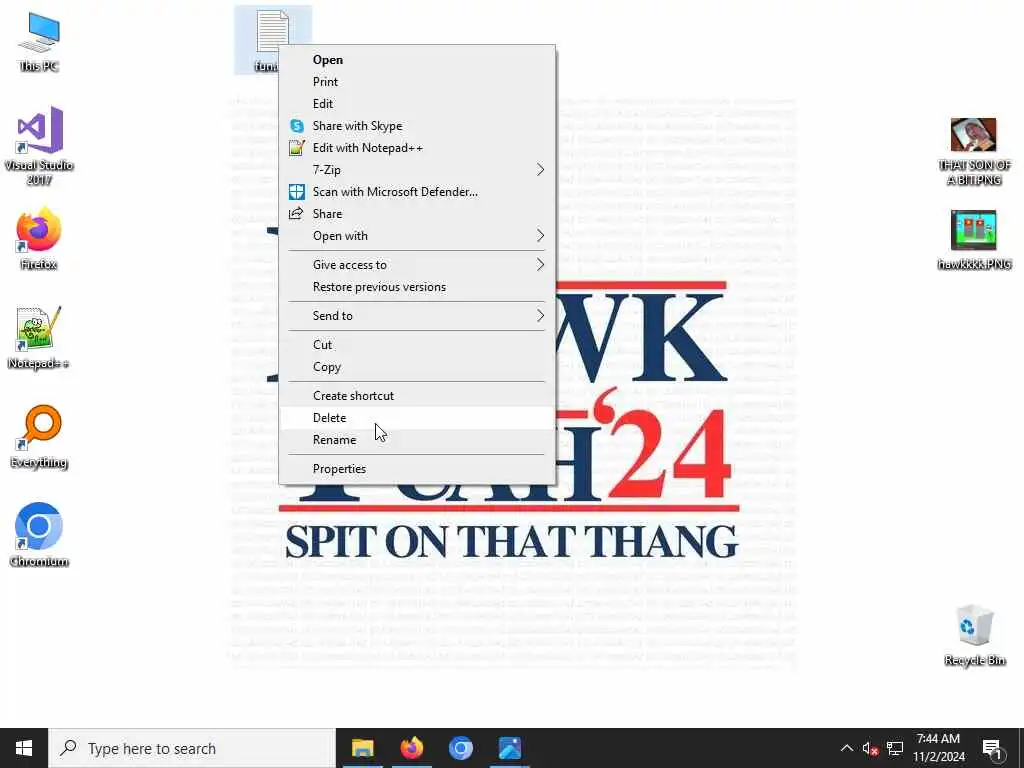Select Restore previous versions
The image size is (1024, 768).
[417, 287]
